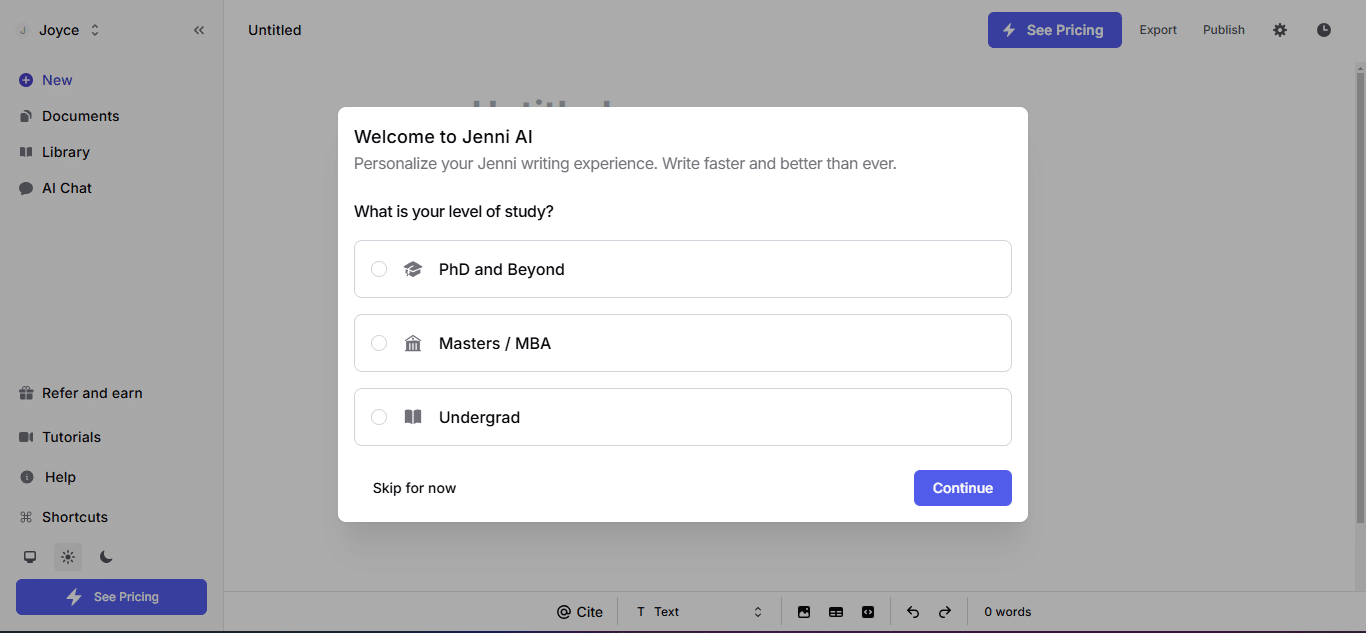Open Shortcuts in the sidebar

click(64, 517)
